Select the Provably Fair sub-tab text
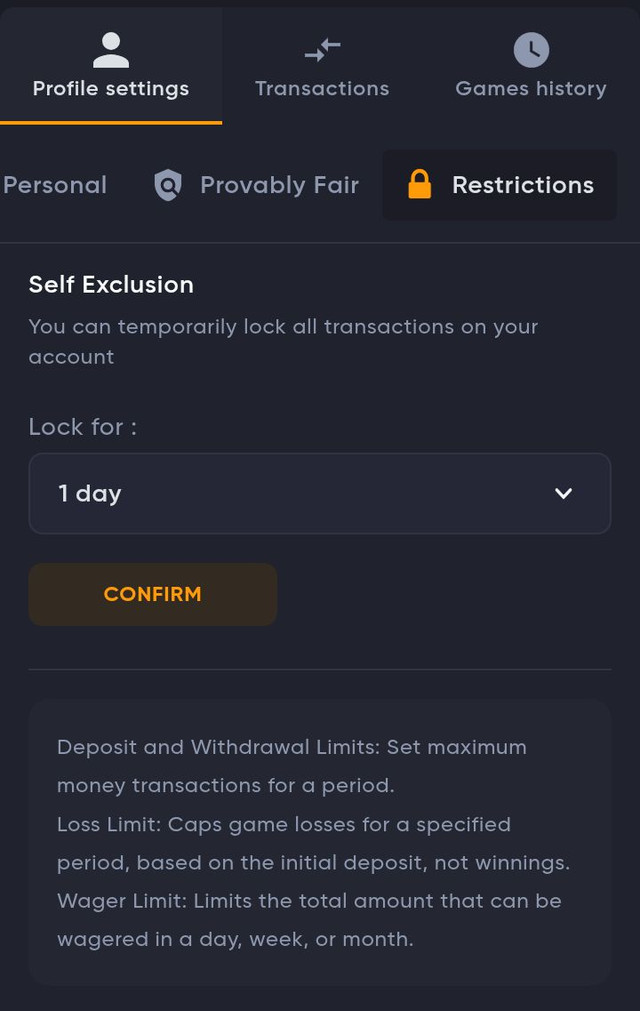 [279, 185]
